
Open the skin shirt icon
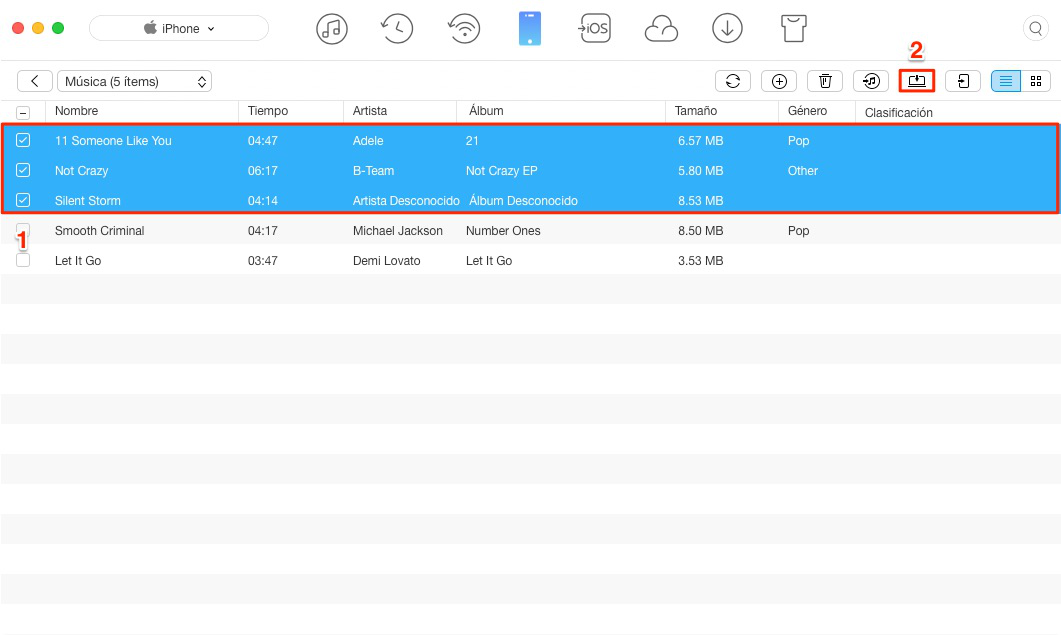[x=794, y=29]
